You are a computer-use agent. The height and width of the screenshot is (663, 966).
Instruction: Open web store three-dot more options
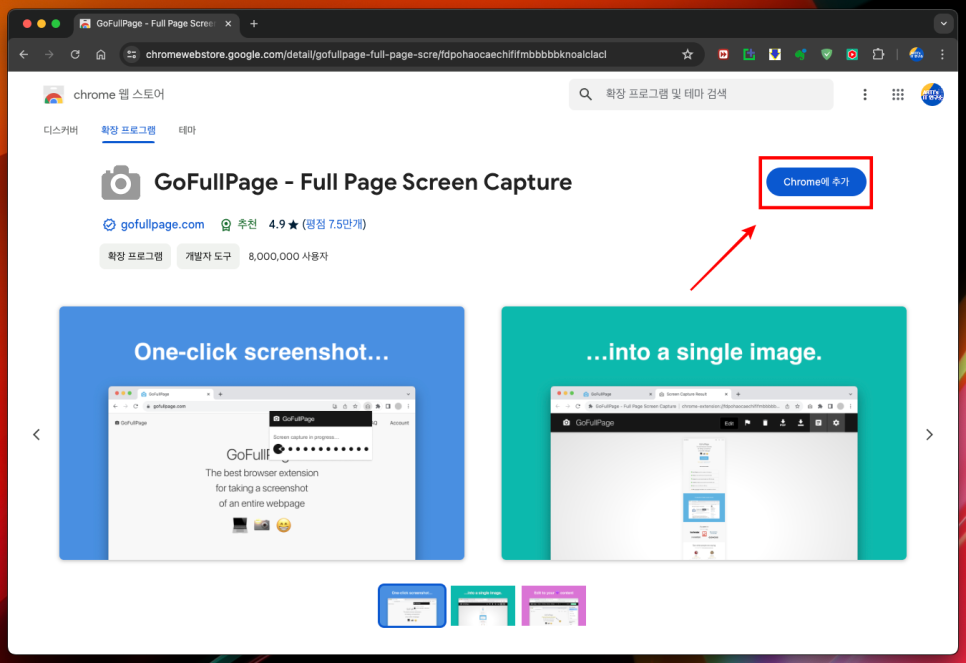tap(865, 94)
